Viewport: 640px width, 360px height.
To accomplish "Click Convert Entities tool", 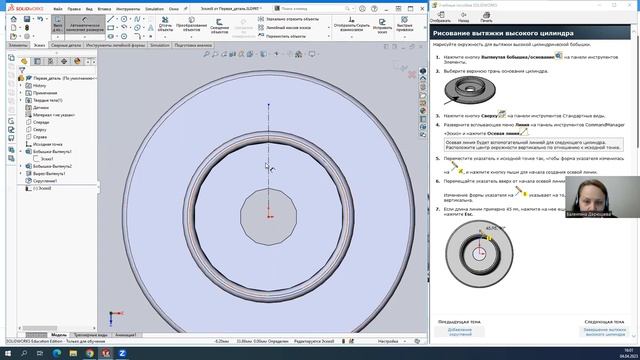I will pos(191,24).
